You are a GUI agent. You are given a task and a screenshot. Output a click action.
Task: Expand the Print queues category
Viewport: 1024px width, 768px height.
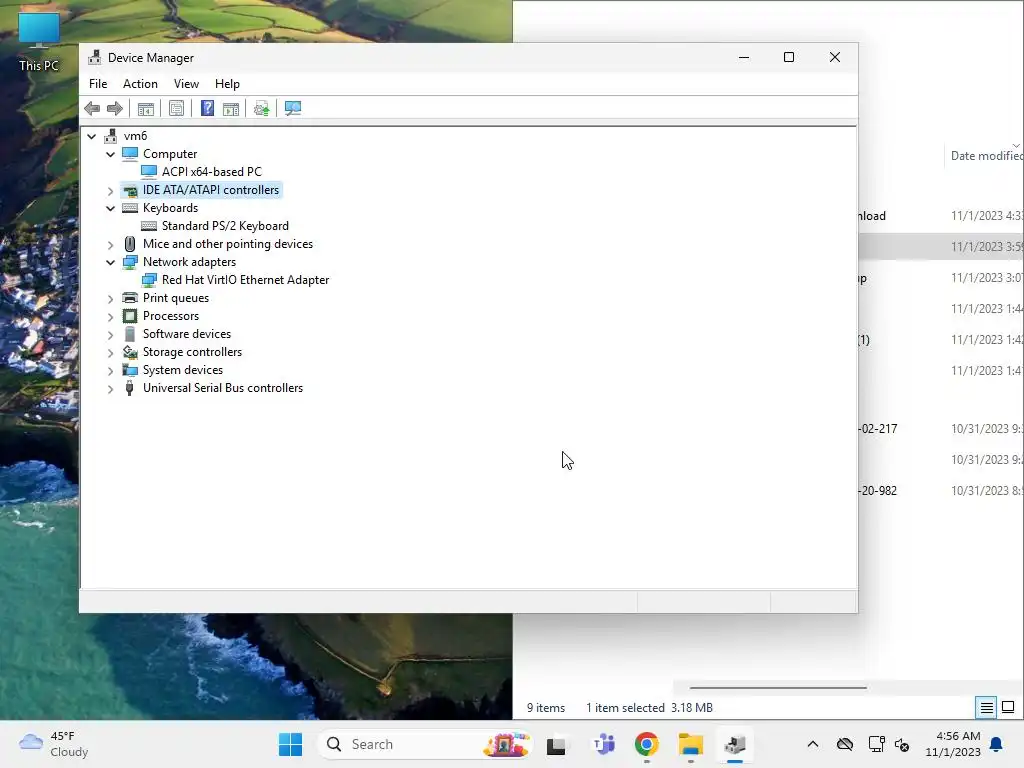[110, 298]
